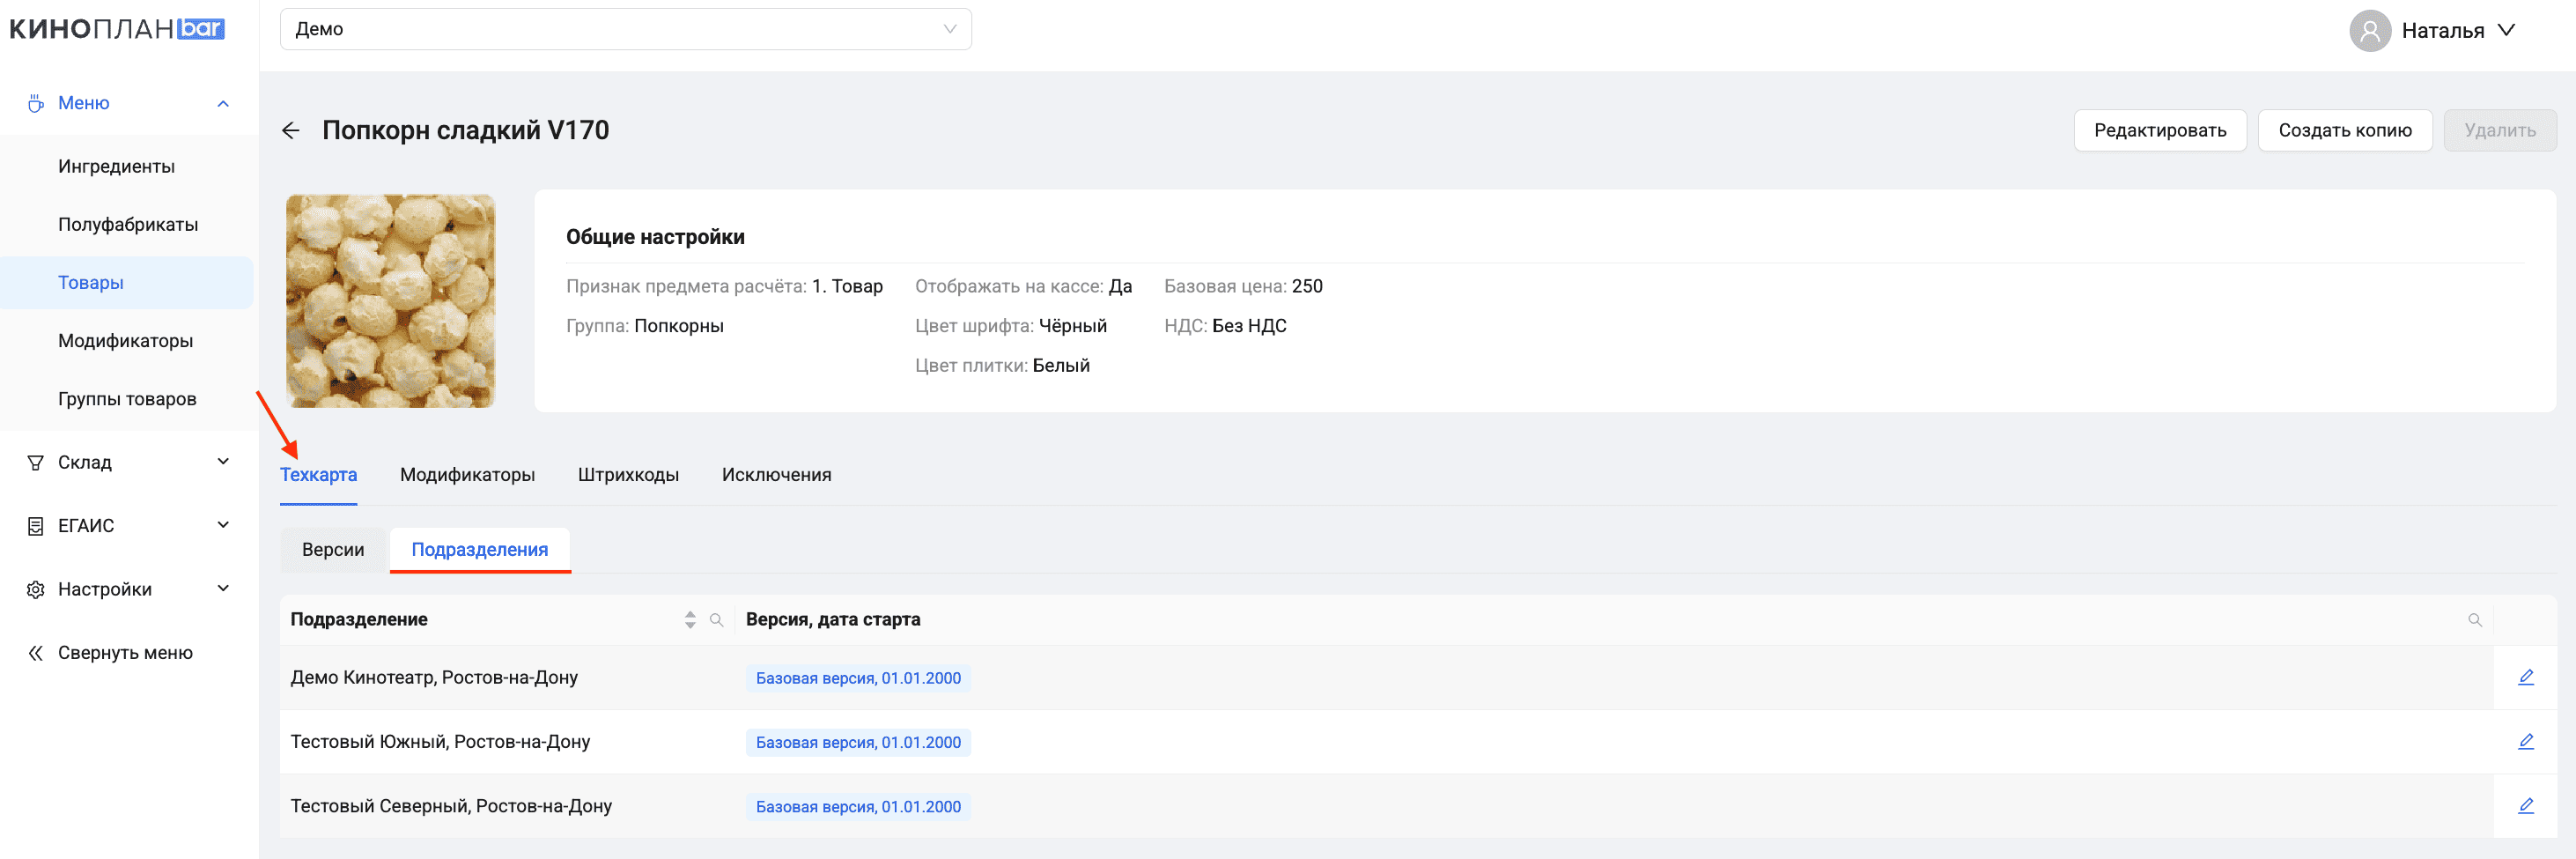Open Модификаторы in the sidebar

[x=125, y=341]
